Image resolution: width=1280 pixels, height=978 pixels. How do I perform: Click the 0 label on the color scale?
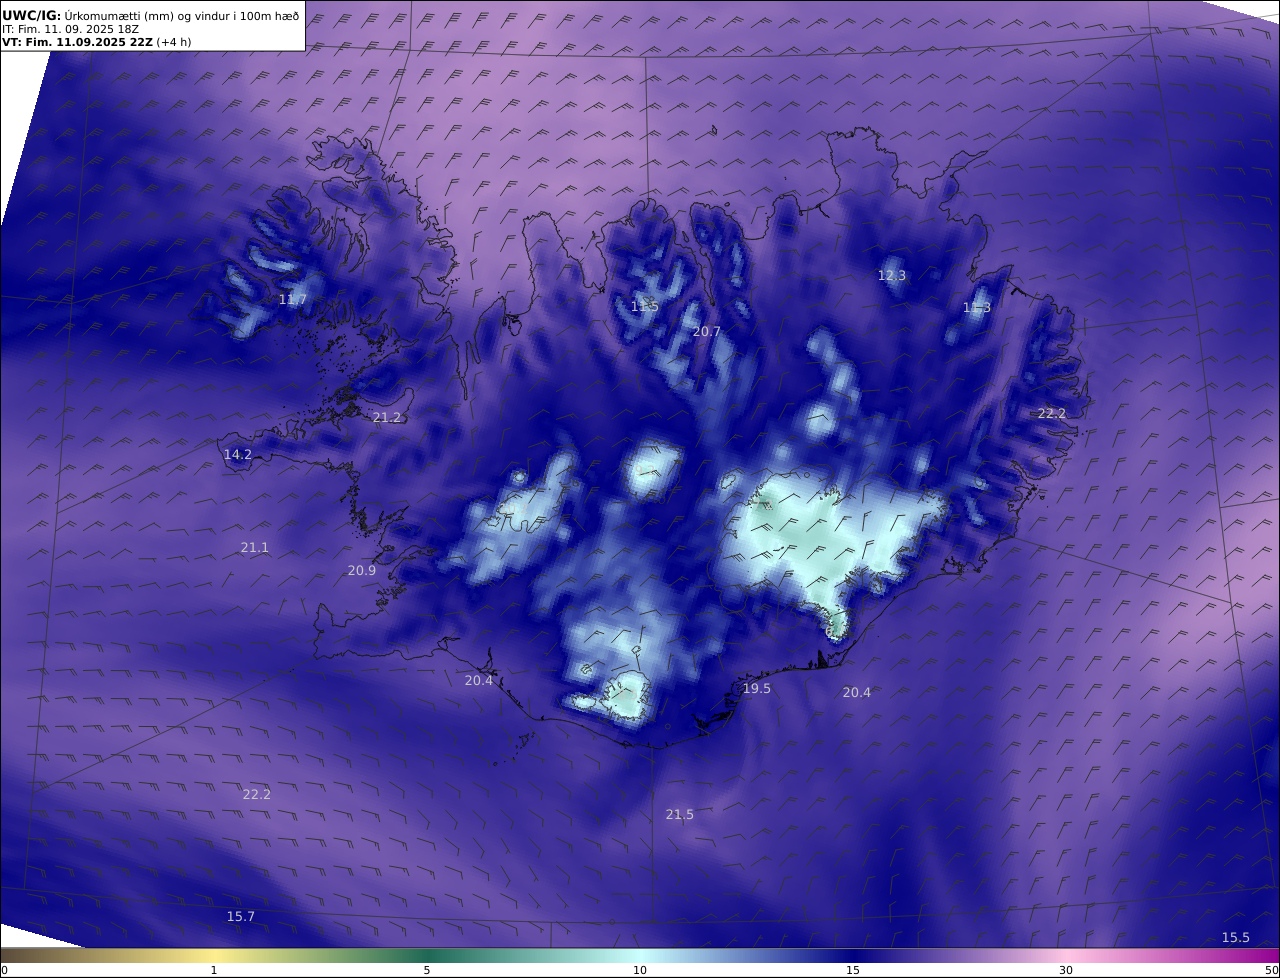[x=4, y=970]
